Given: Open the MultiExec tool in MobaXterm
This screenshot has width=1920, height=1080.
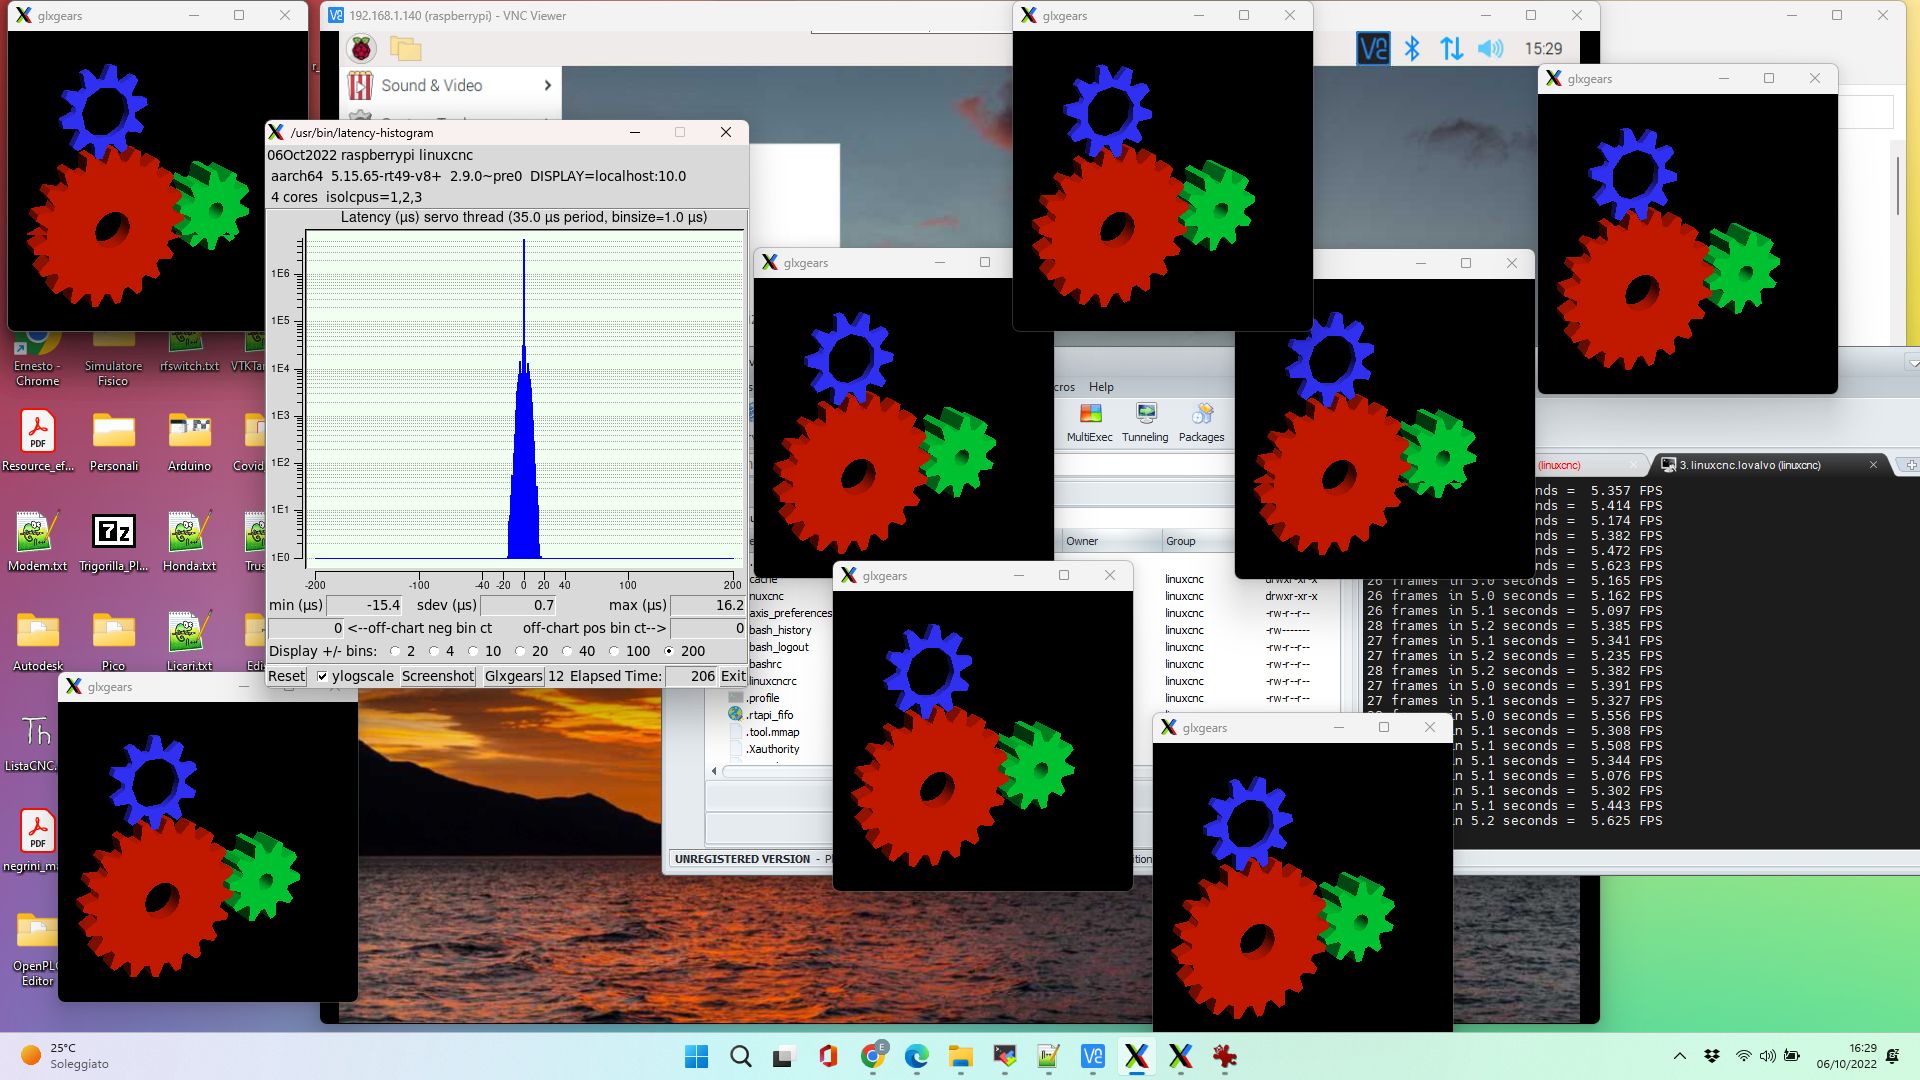Looking at the screenshot, I should pyautogui.click(x=1090, y=422).
